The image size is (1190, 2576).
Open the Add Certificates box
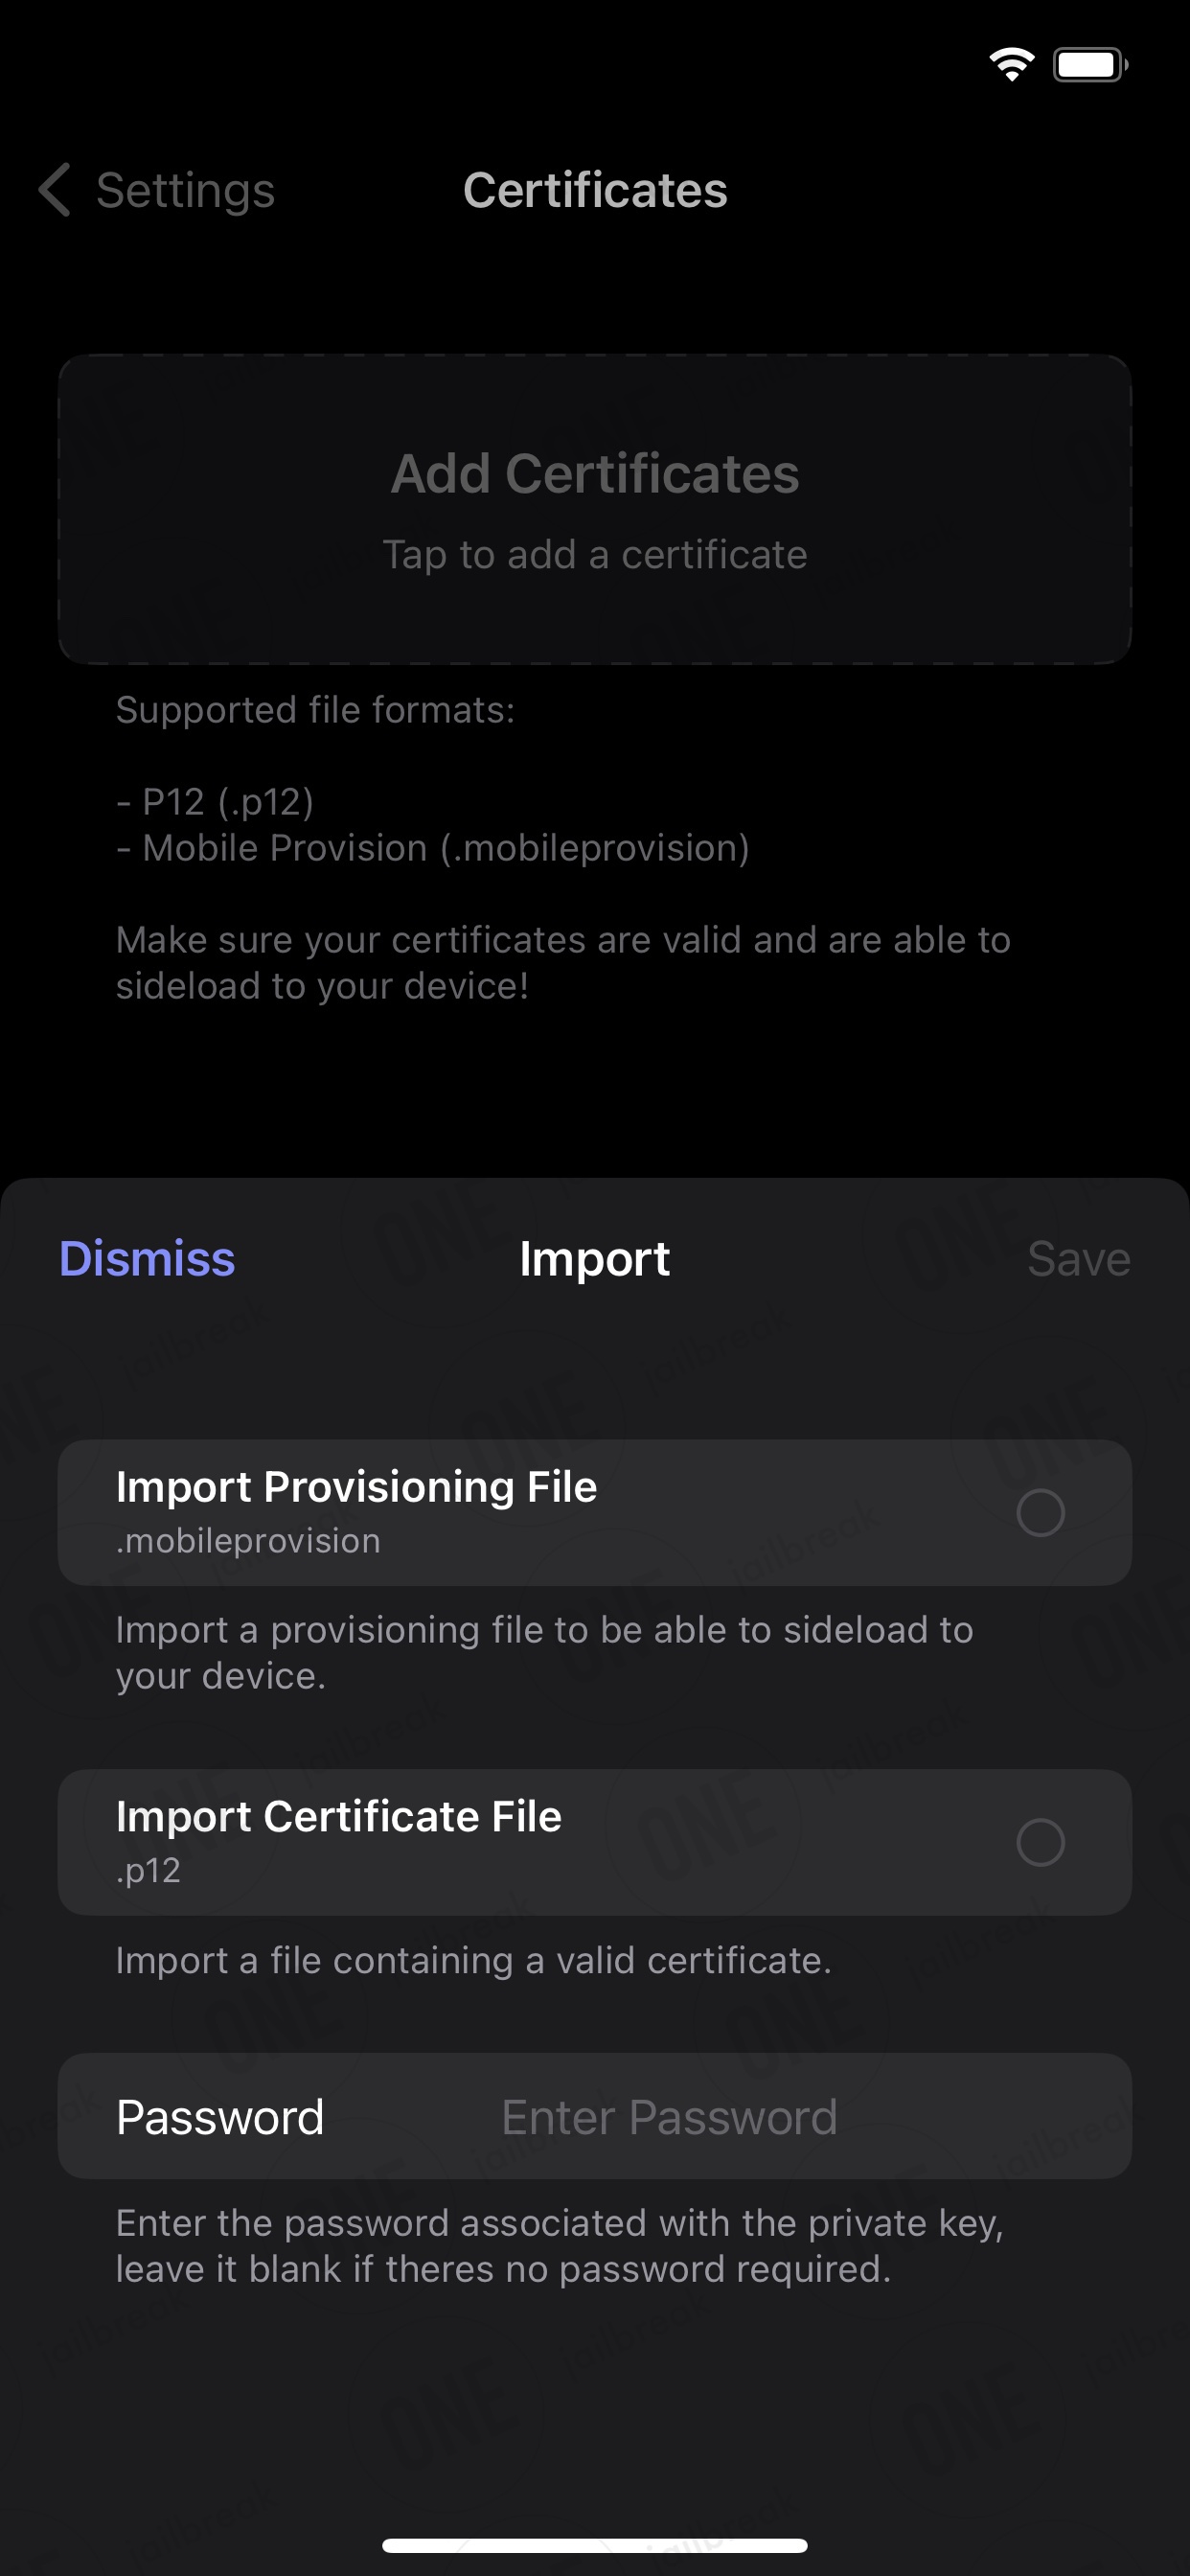tap(595, 509)
